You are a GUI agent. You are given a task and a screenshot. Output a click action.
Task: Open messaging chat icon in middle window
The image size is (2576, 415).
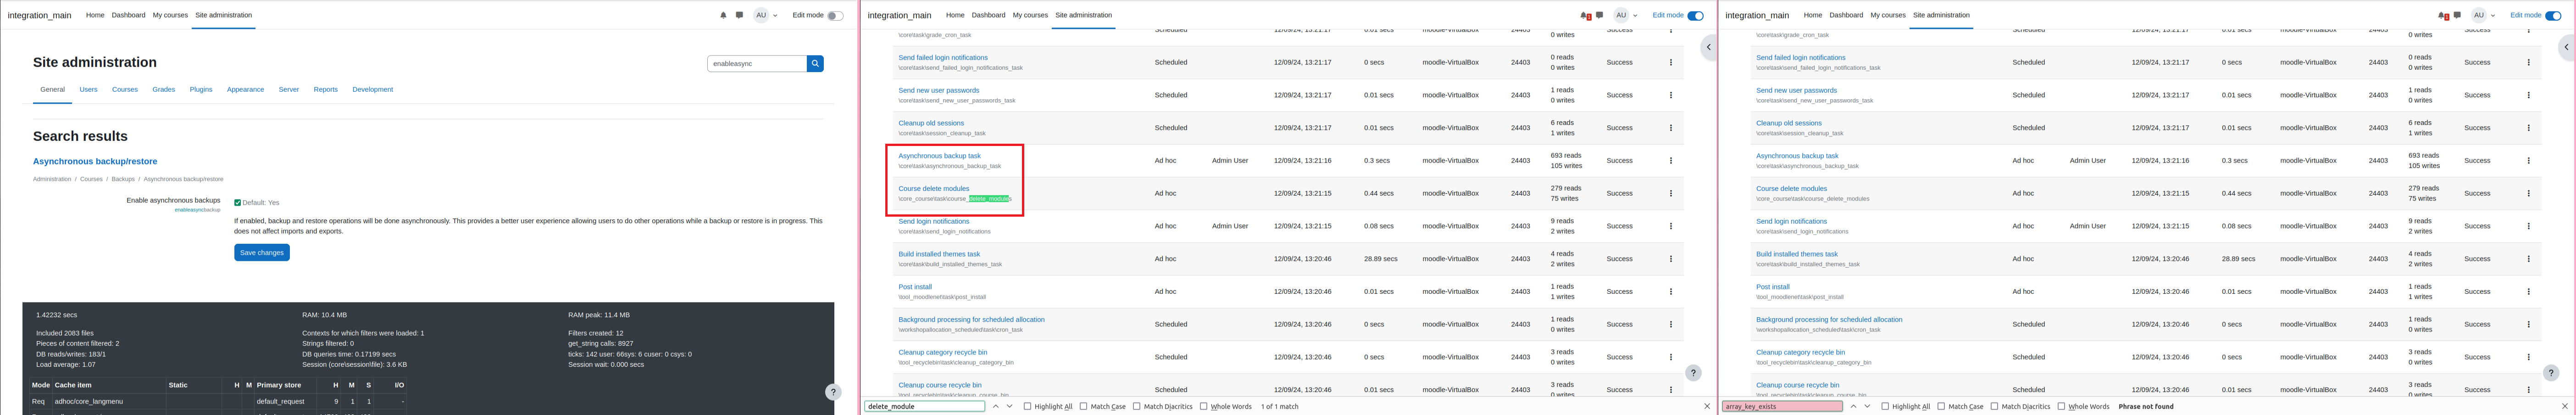(x=1600, y=15)
